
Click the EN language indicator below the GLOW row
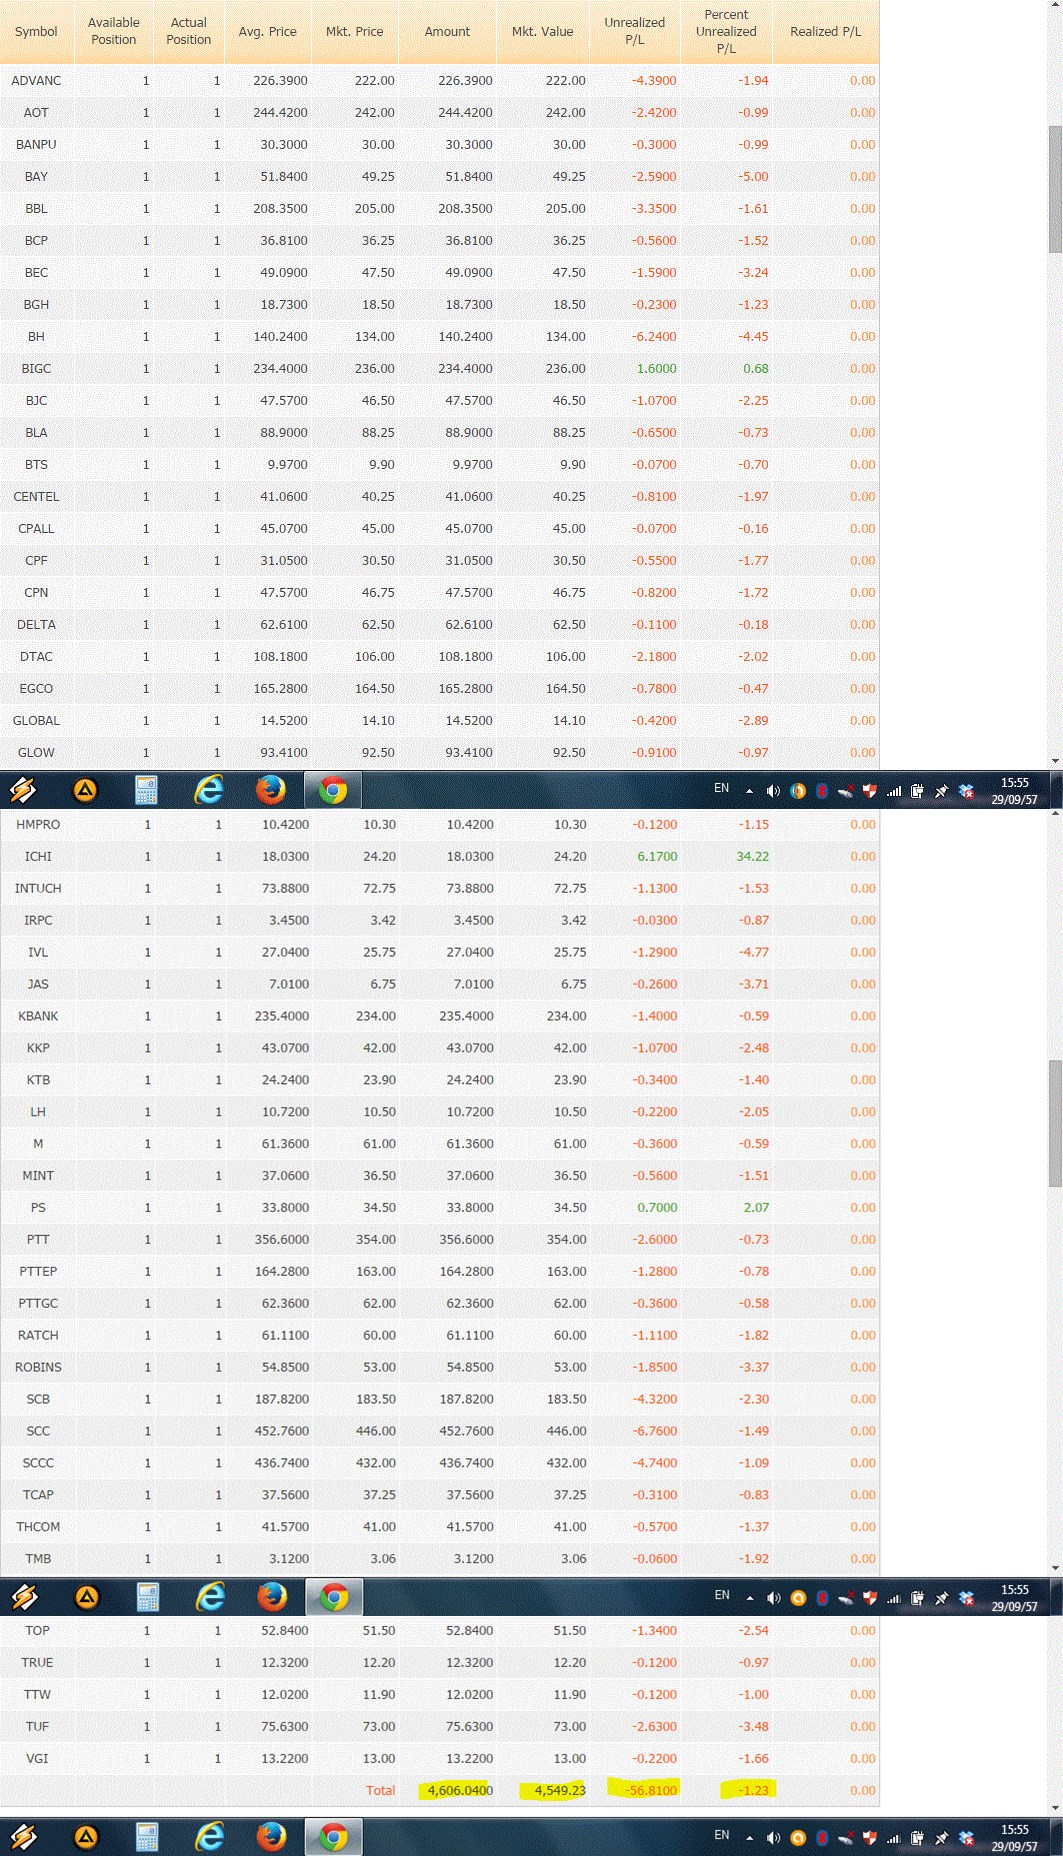(721, 789)
